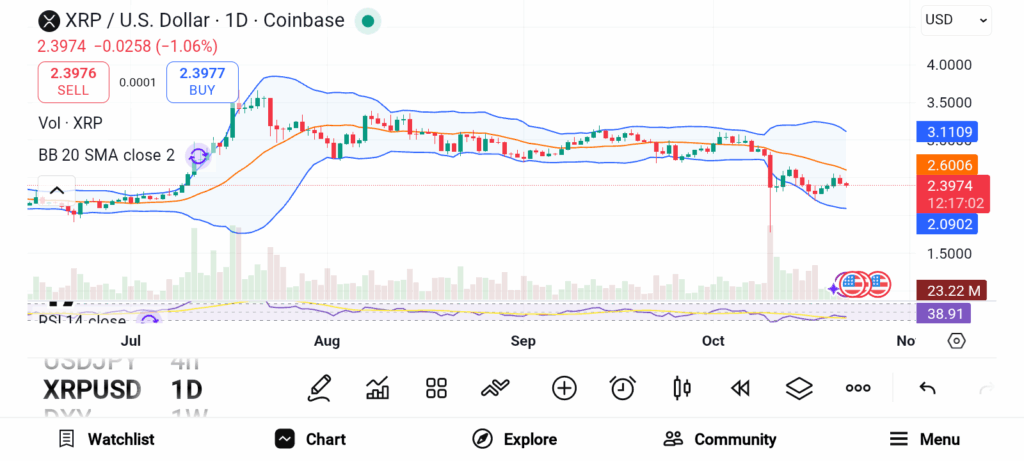Open the indicators chart icon

[378, 388]
